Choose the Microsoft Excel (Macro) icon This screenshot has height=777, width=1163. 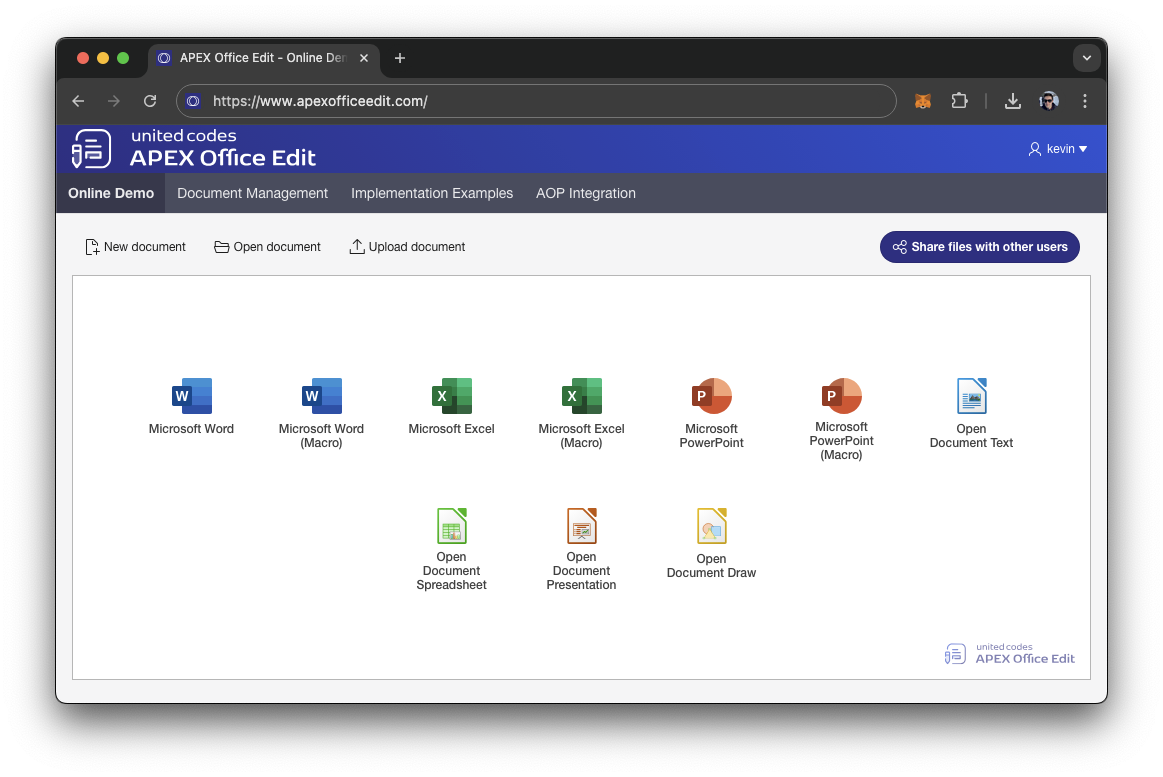pos(581,397)
